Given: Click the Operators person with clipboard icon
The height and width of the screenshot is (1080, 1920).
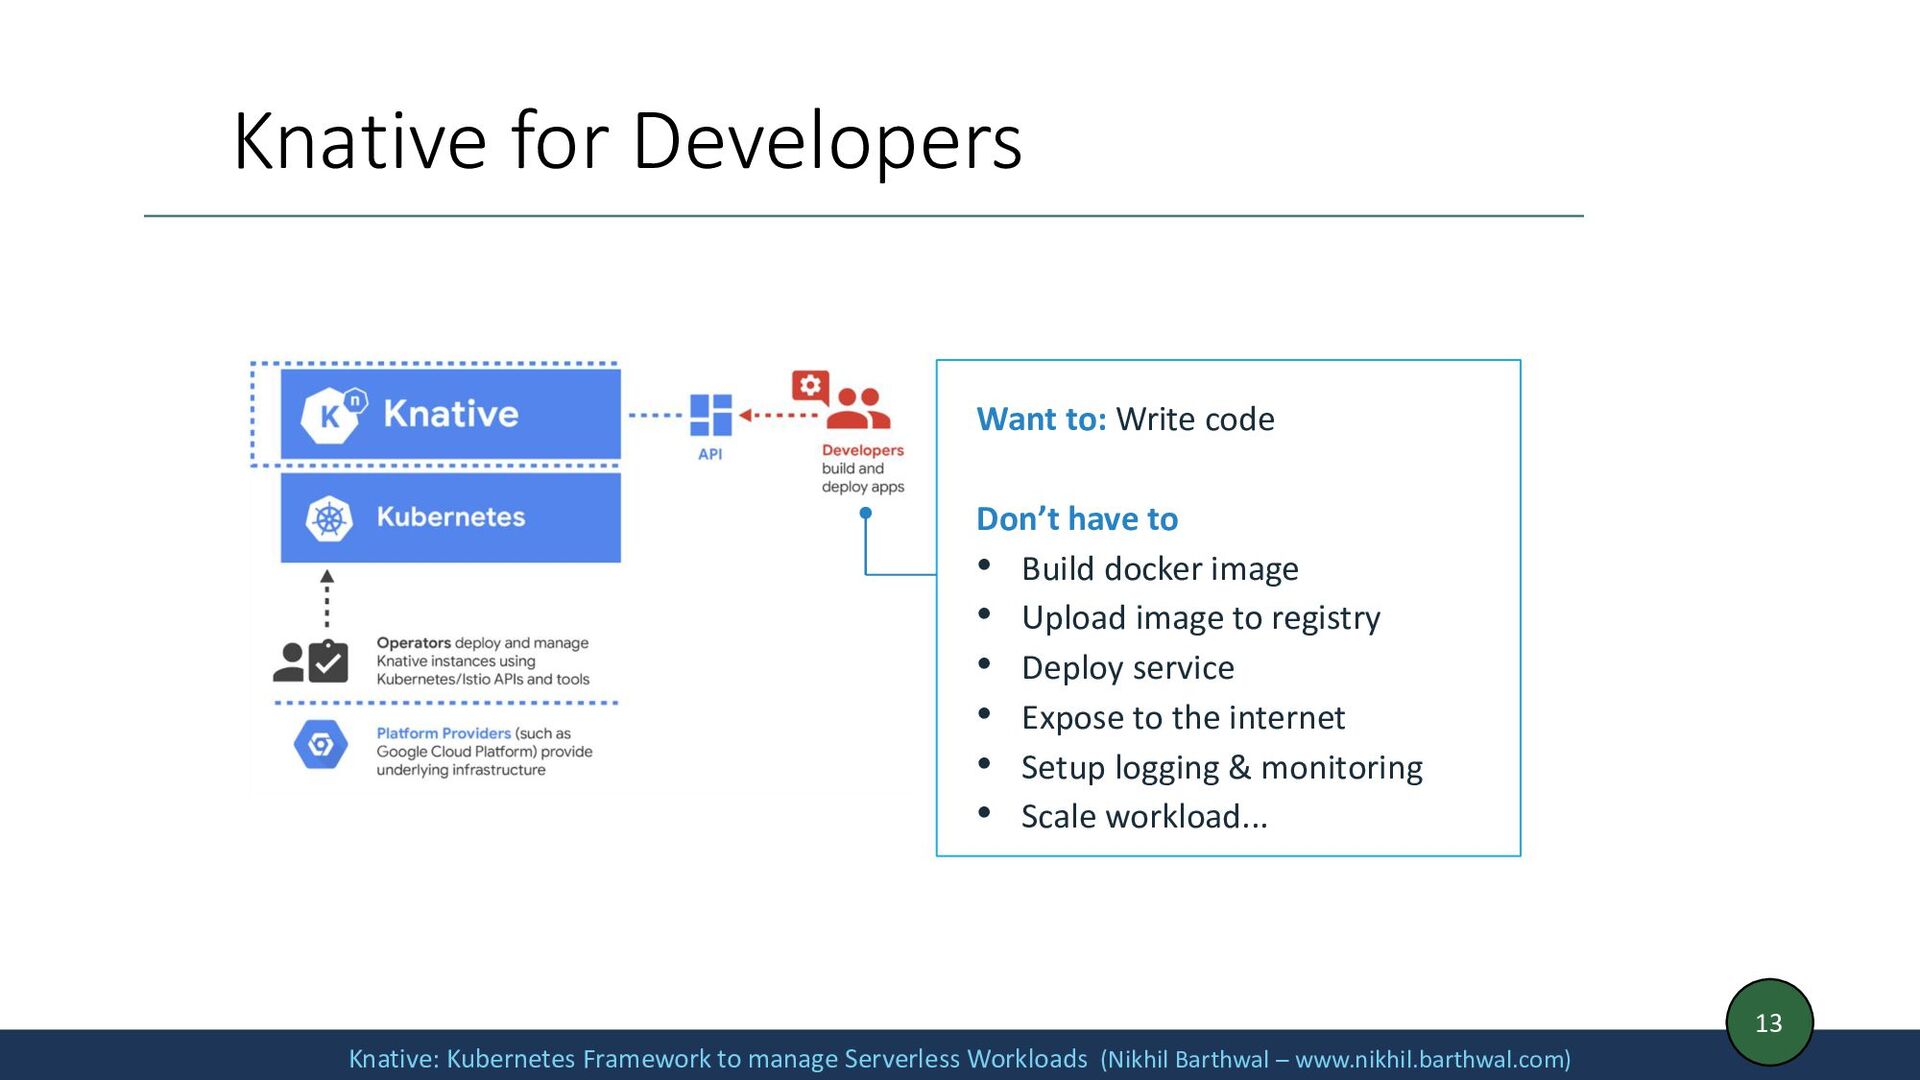Looking at the screenshot, I should coord(311,661).
